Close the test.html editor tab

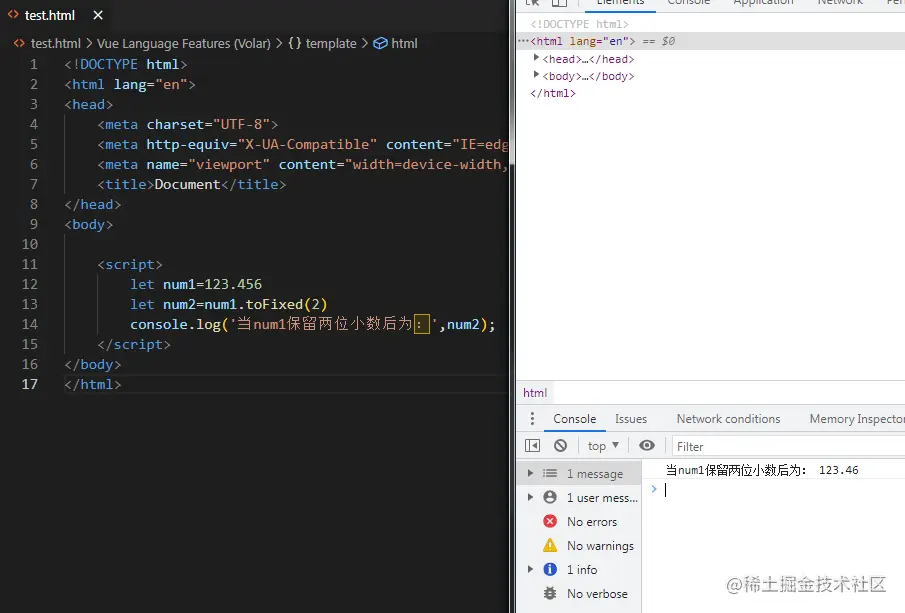(x=98, y=15)
